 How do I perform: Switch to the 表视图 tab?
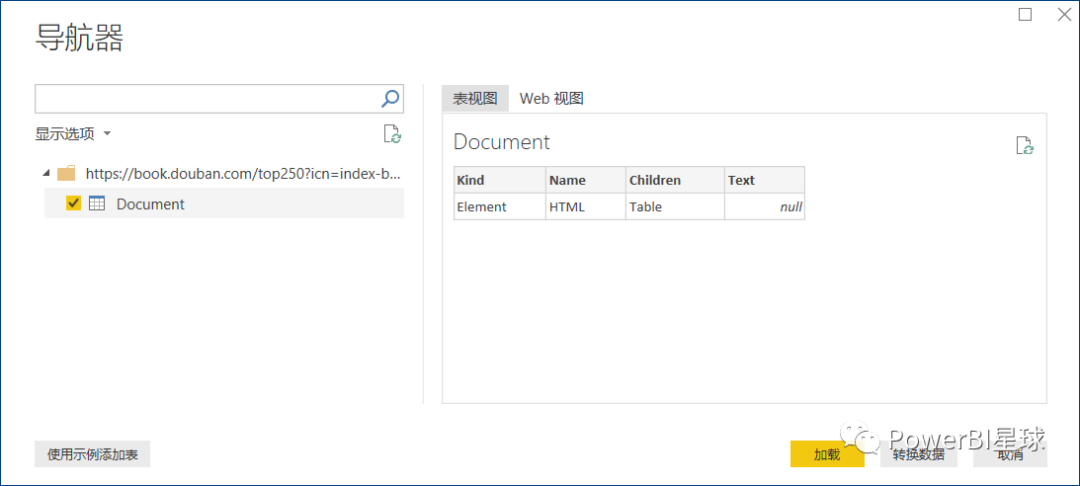[475, 98]
